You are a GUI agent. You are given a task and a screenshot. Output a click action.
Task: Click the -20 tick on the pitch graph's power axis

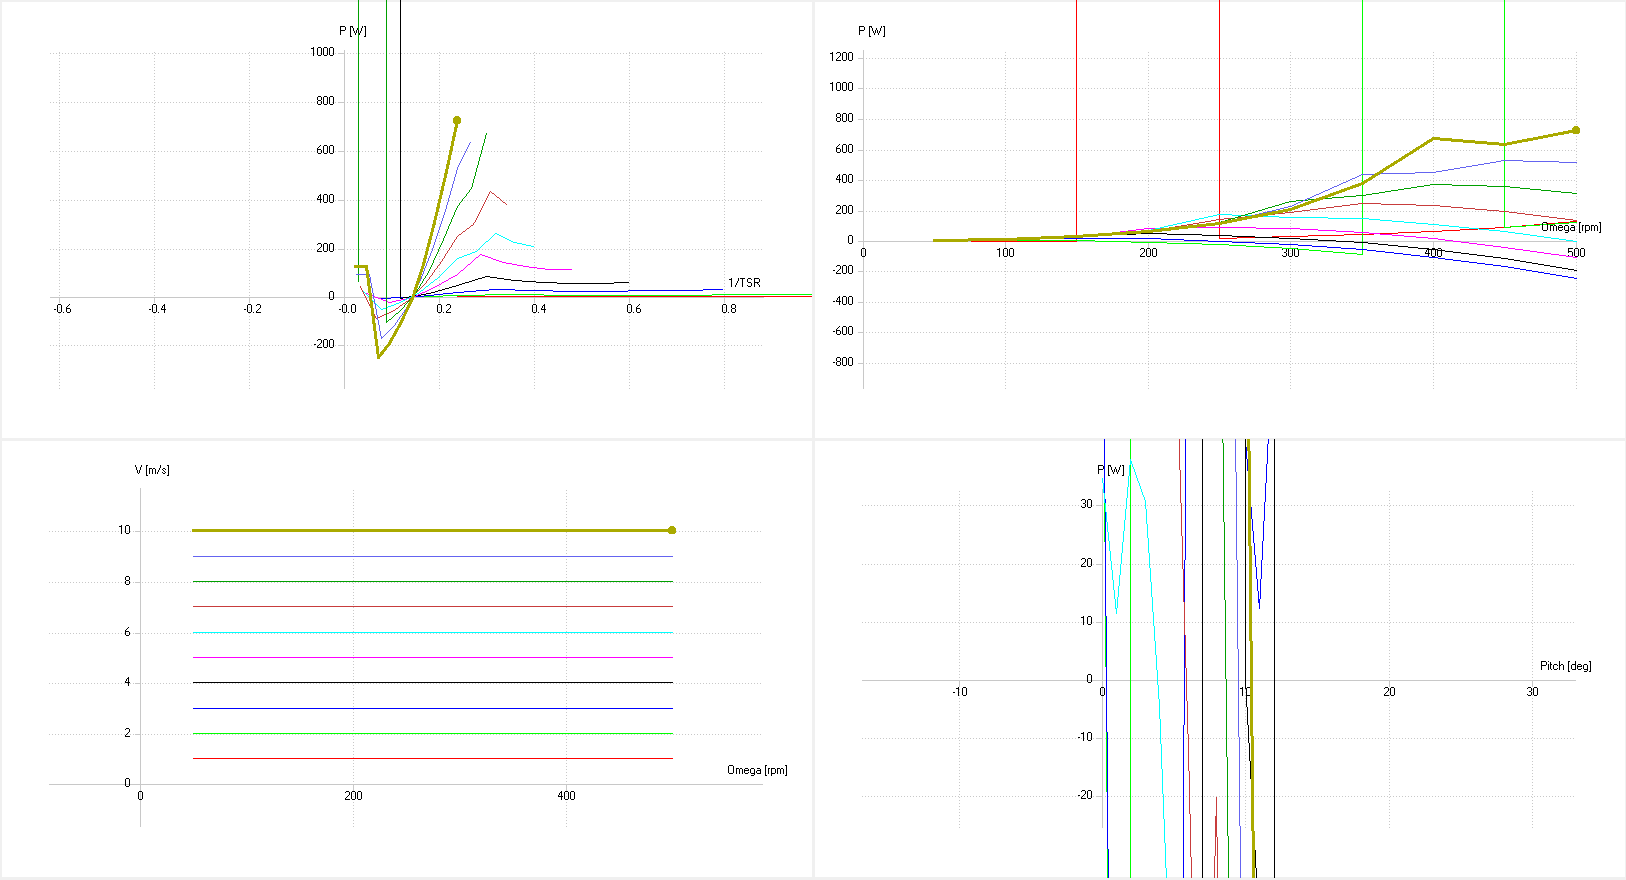point(1084,795)
